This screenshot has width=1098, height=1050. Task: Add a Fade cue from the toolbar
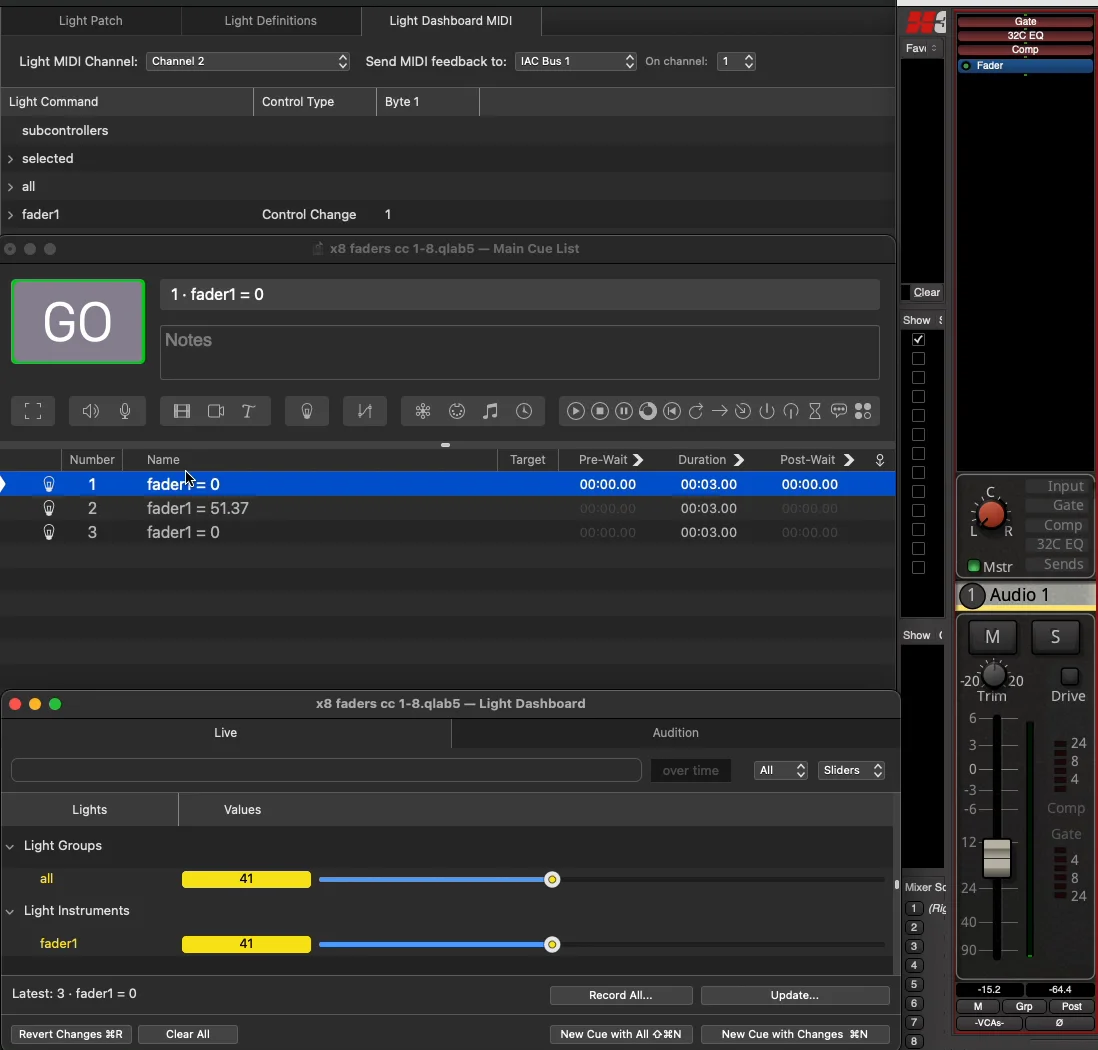(x=364, y=411)
